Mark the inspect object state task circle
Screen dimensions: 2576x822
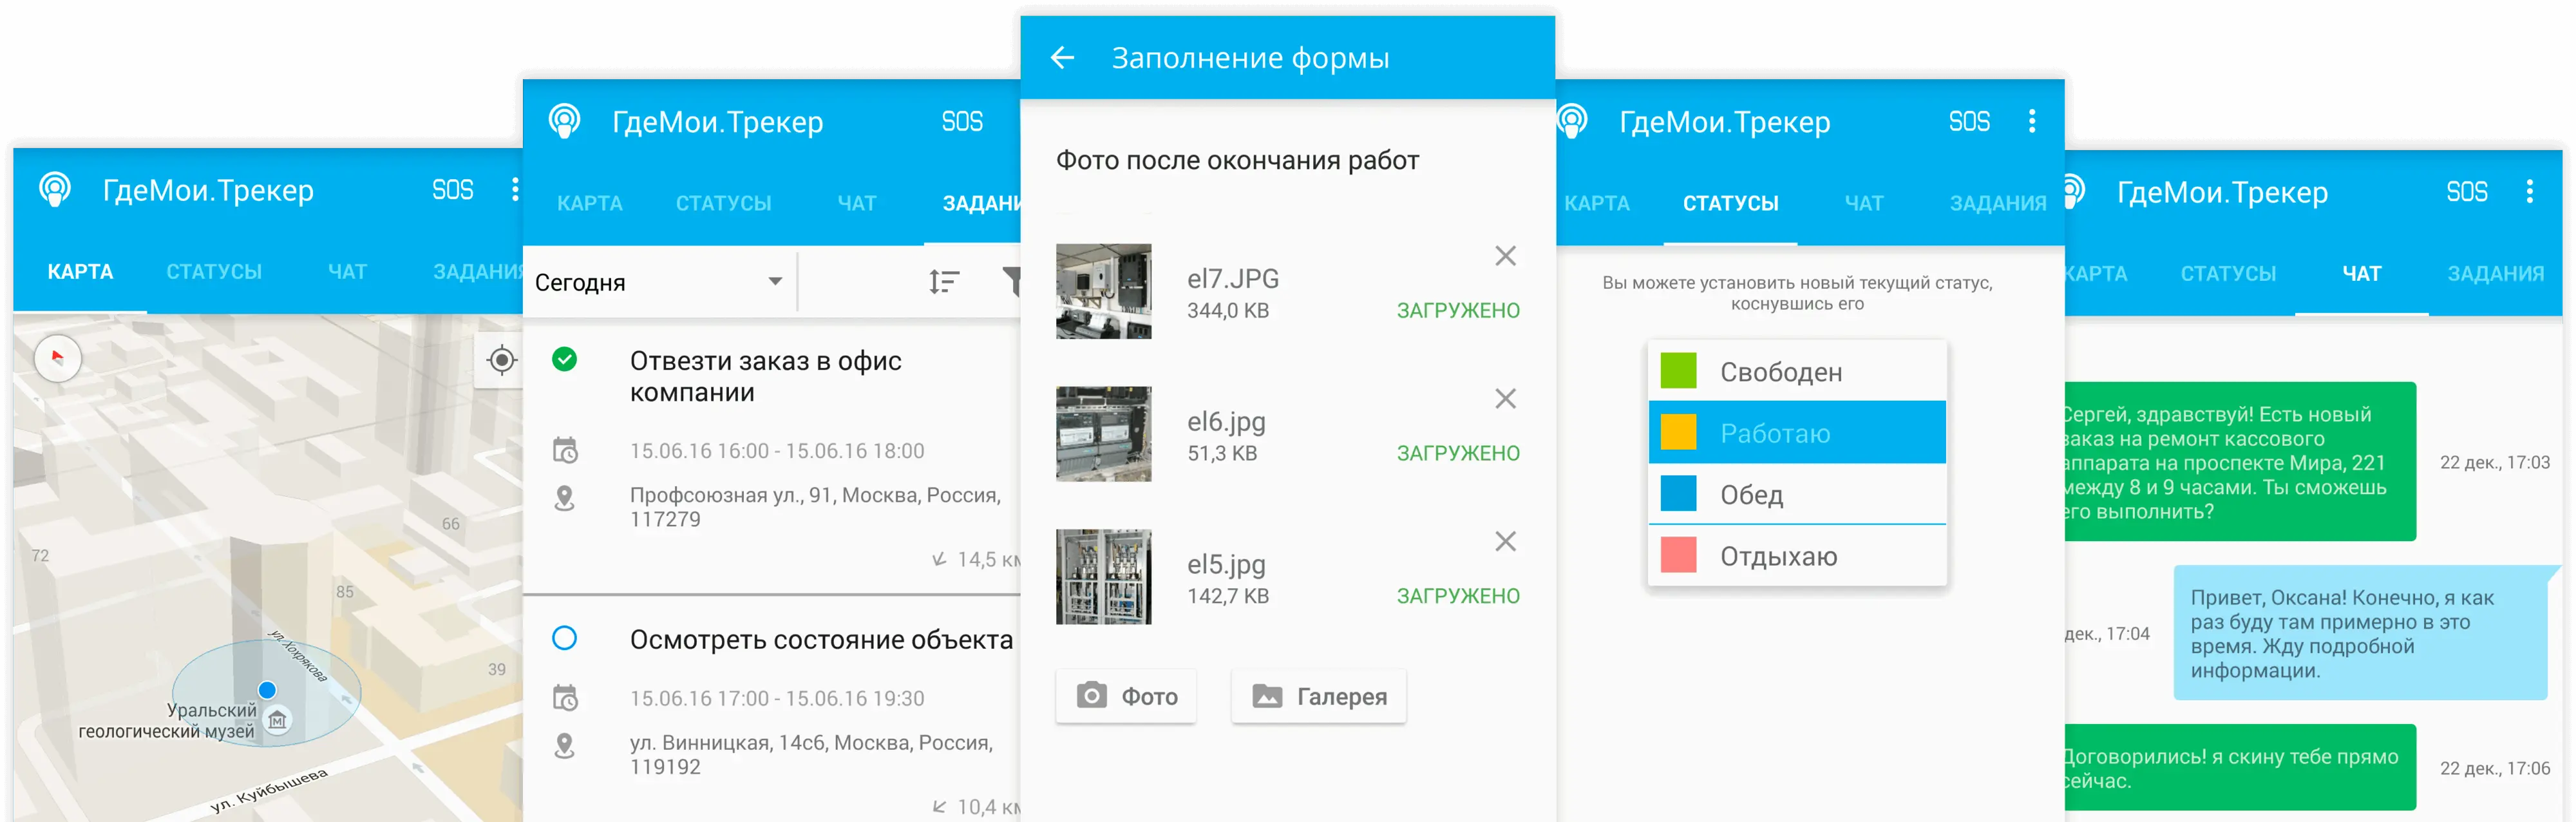(564, 638)
